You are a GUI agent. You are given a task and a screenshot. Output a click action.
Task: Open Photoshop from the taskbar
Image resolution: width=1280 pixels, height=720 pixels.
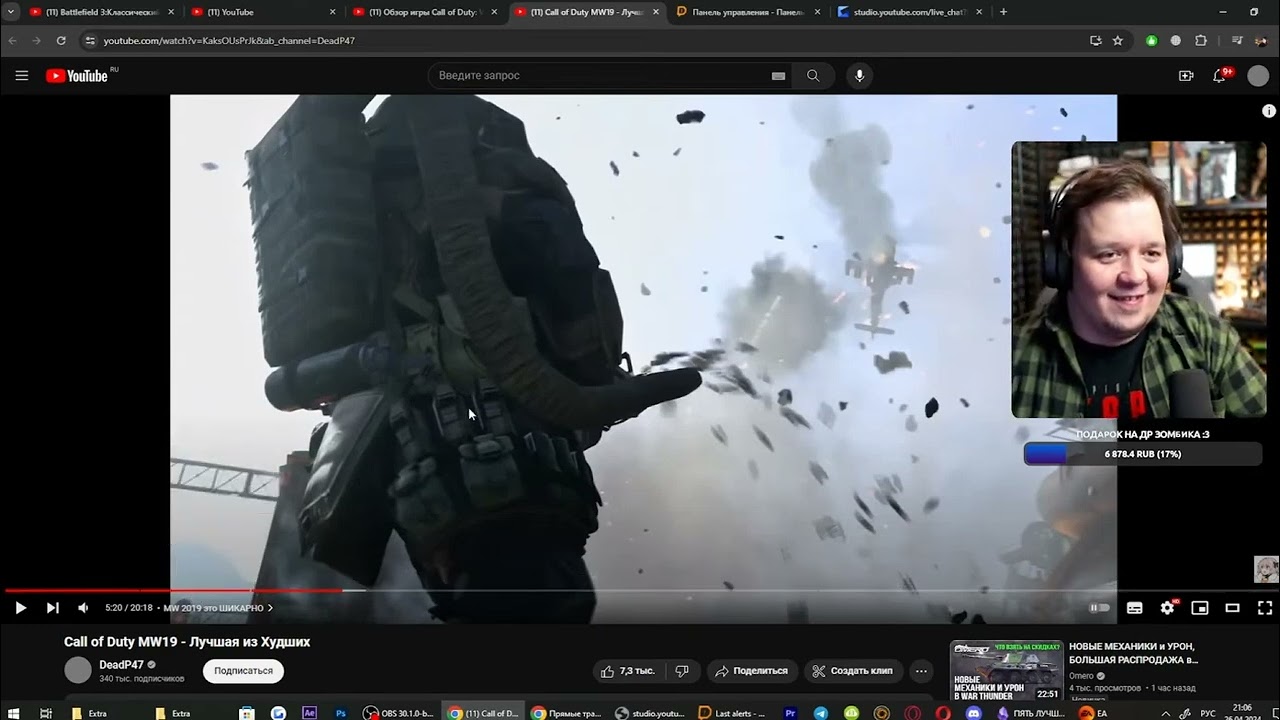click(x=340, y=713)
